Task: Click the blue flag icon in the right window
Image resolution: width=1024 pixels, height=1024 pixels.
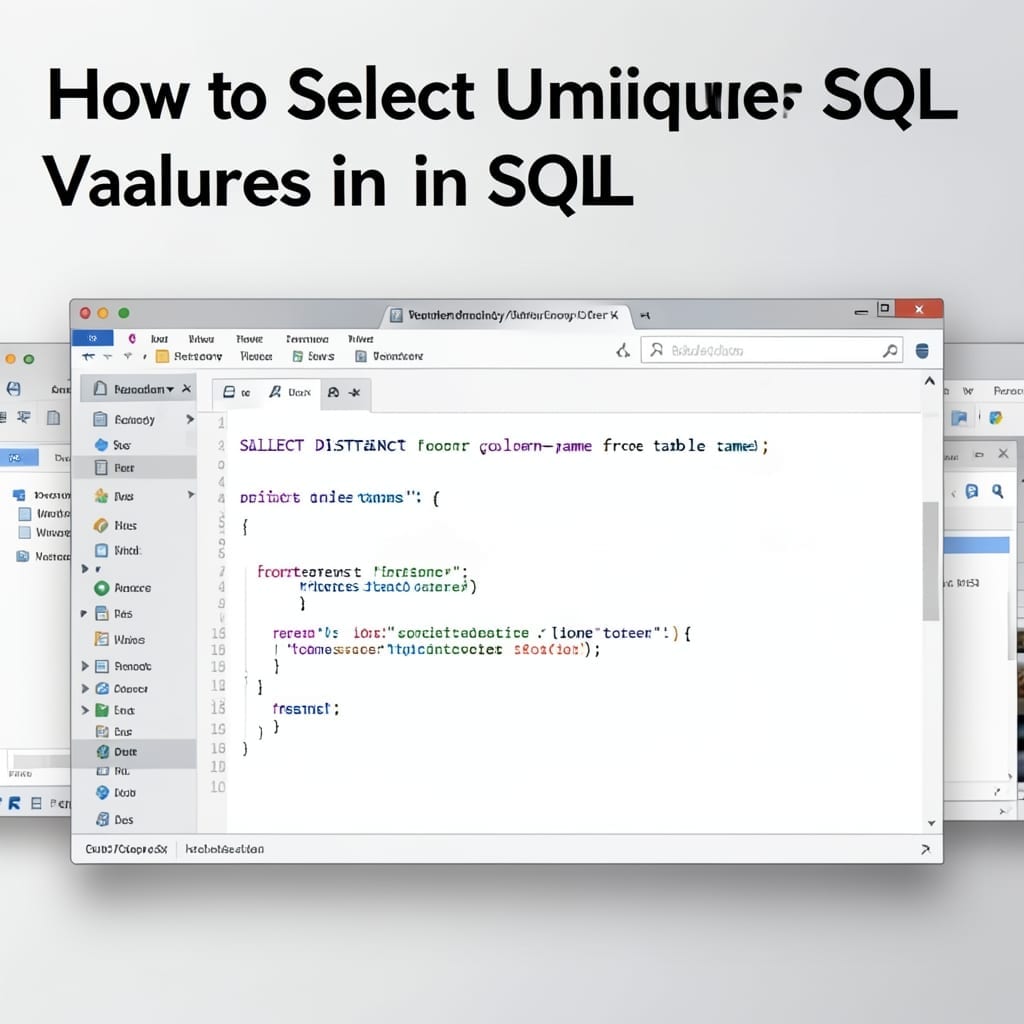Action: click(x=959, y=418)
